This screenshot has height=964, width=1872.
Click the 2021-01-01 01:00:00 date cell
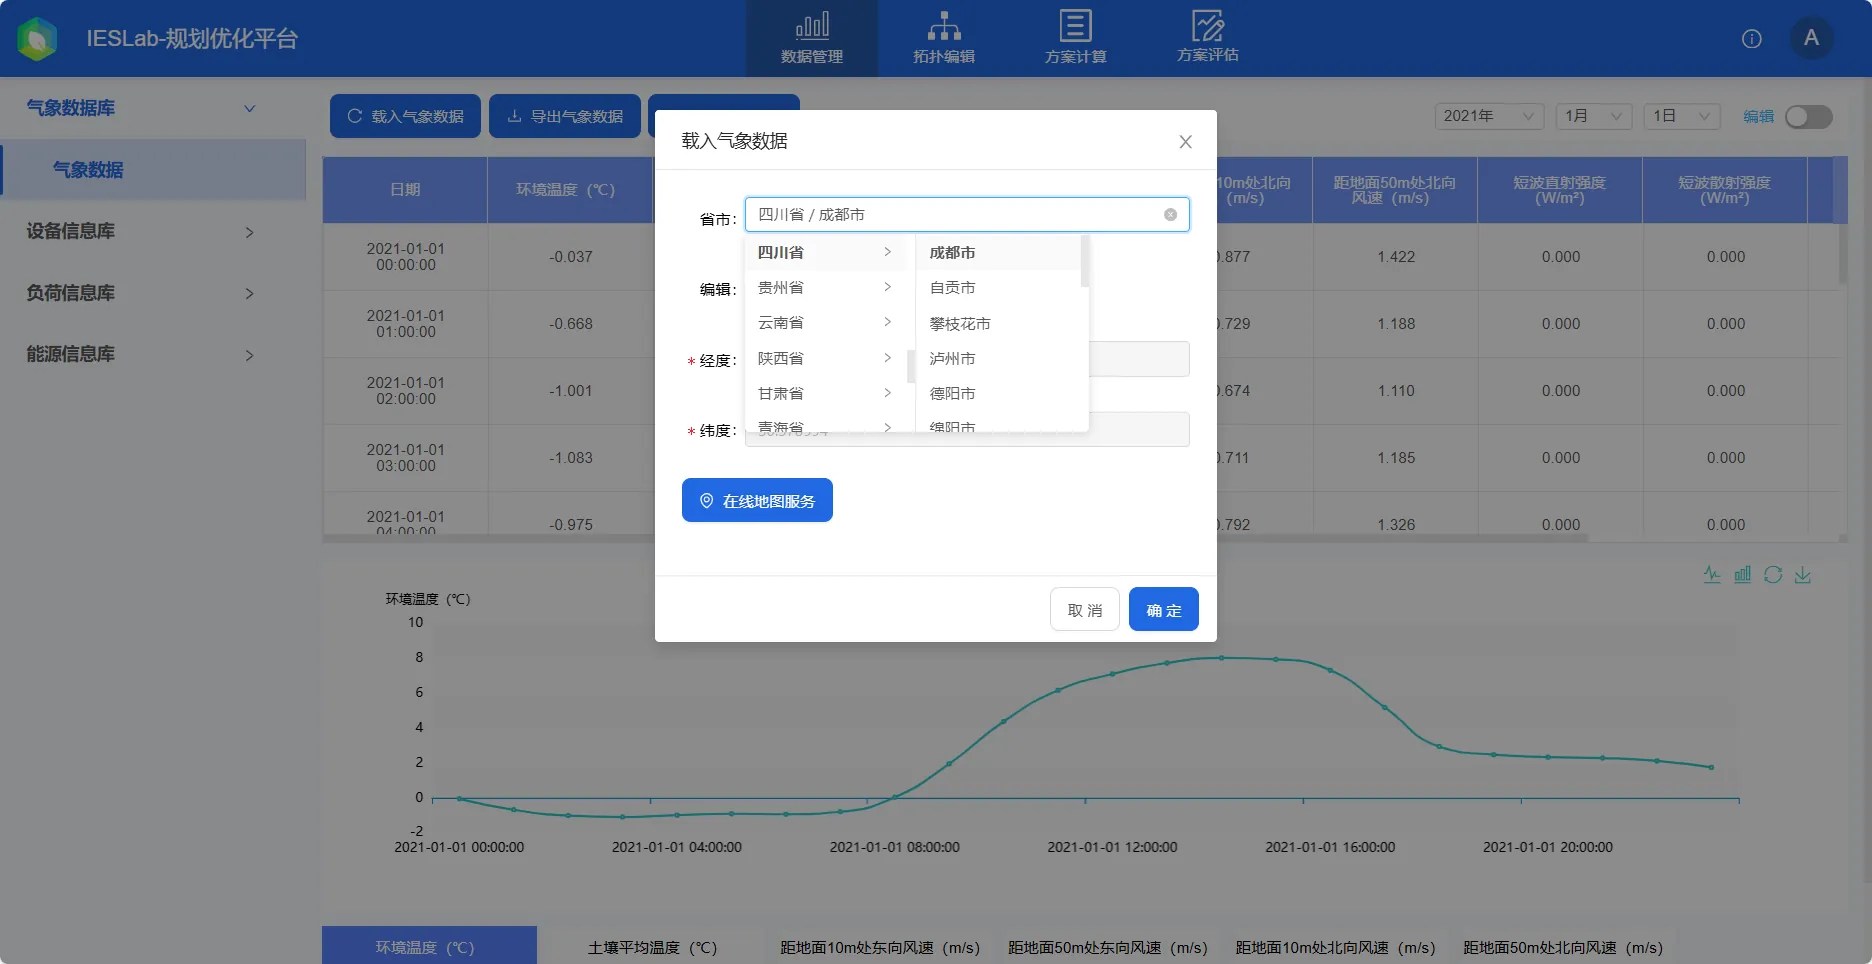coord(405,324)
